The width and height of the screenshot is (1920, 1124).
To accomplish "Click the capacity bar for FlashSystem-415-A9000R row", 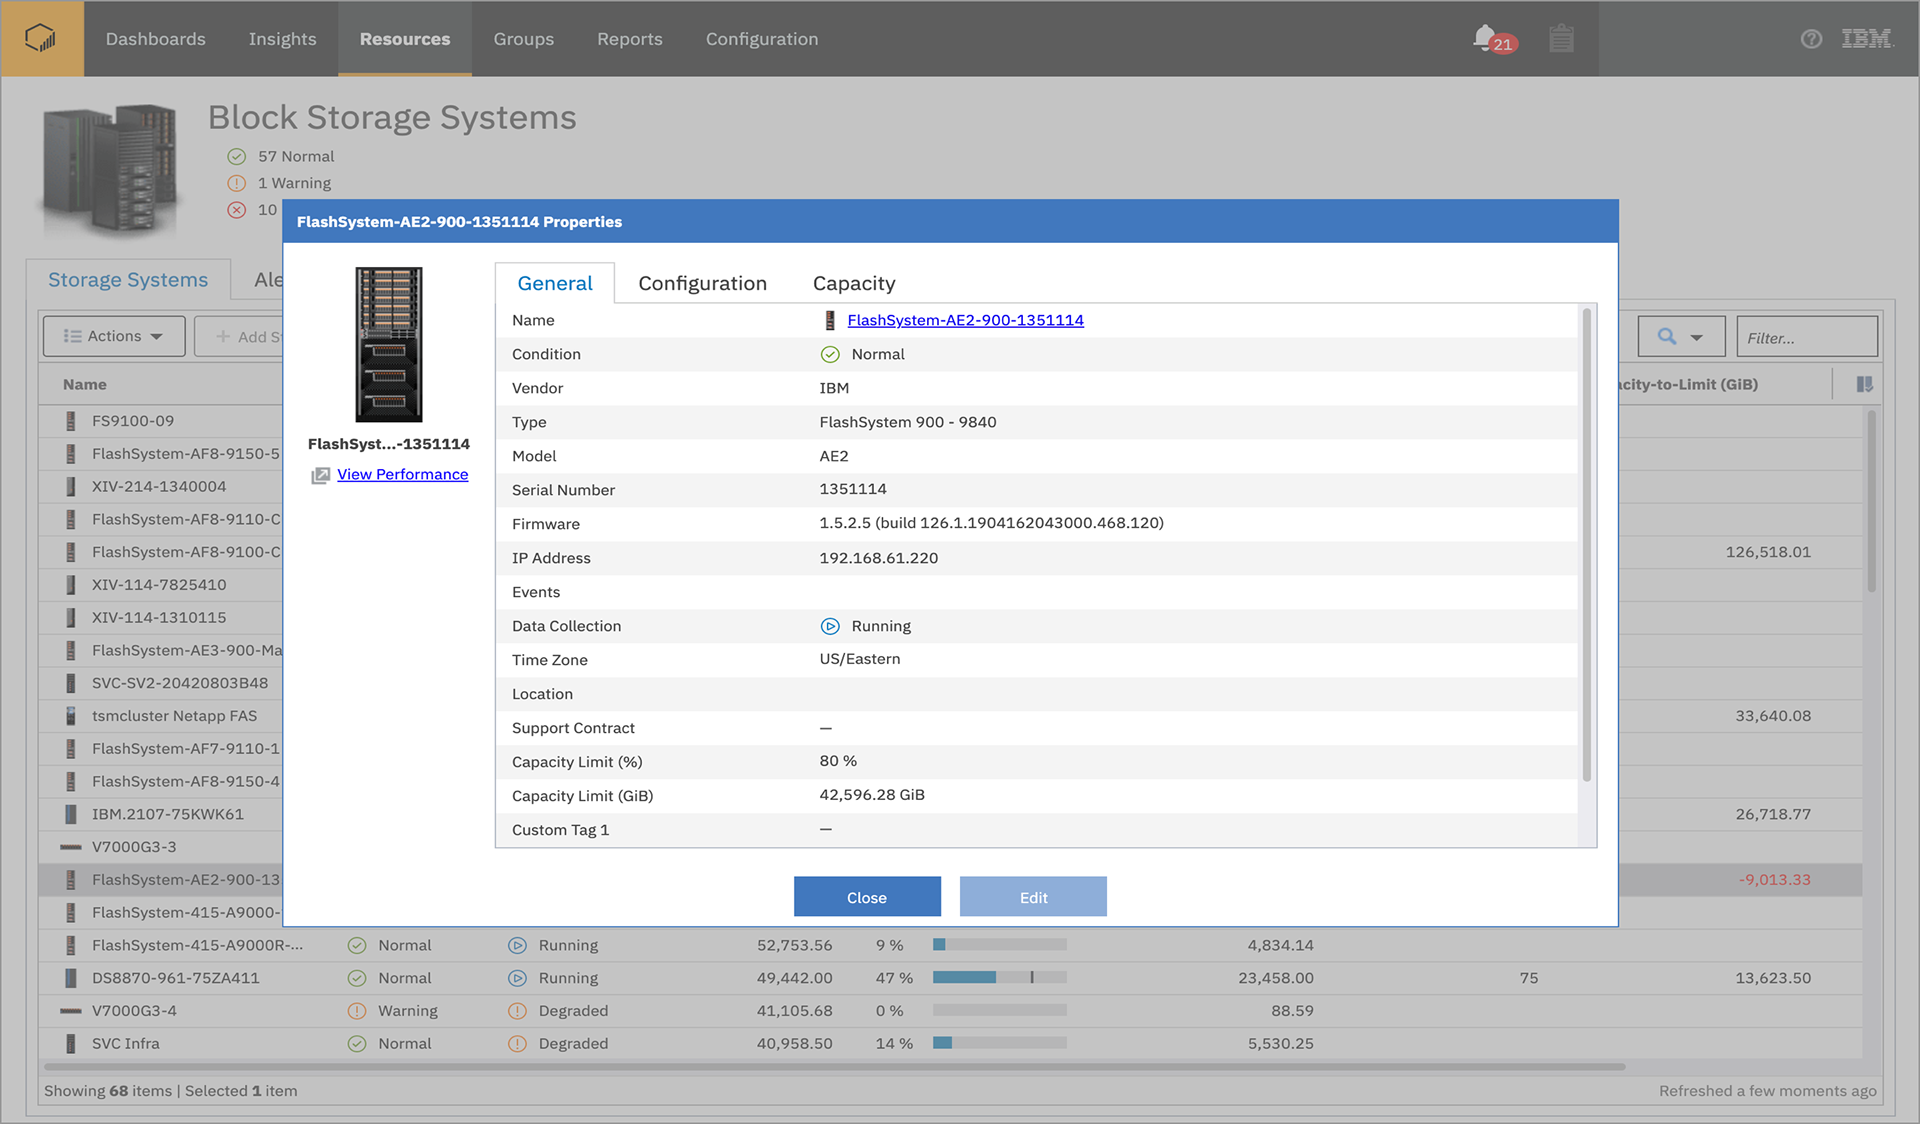I will (1000, 944).
